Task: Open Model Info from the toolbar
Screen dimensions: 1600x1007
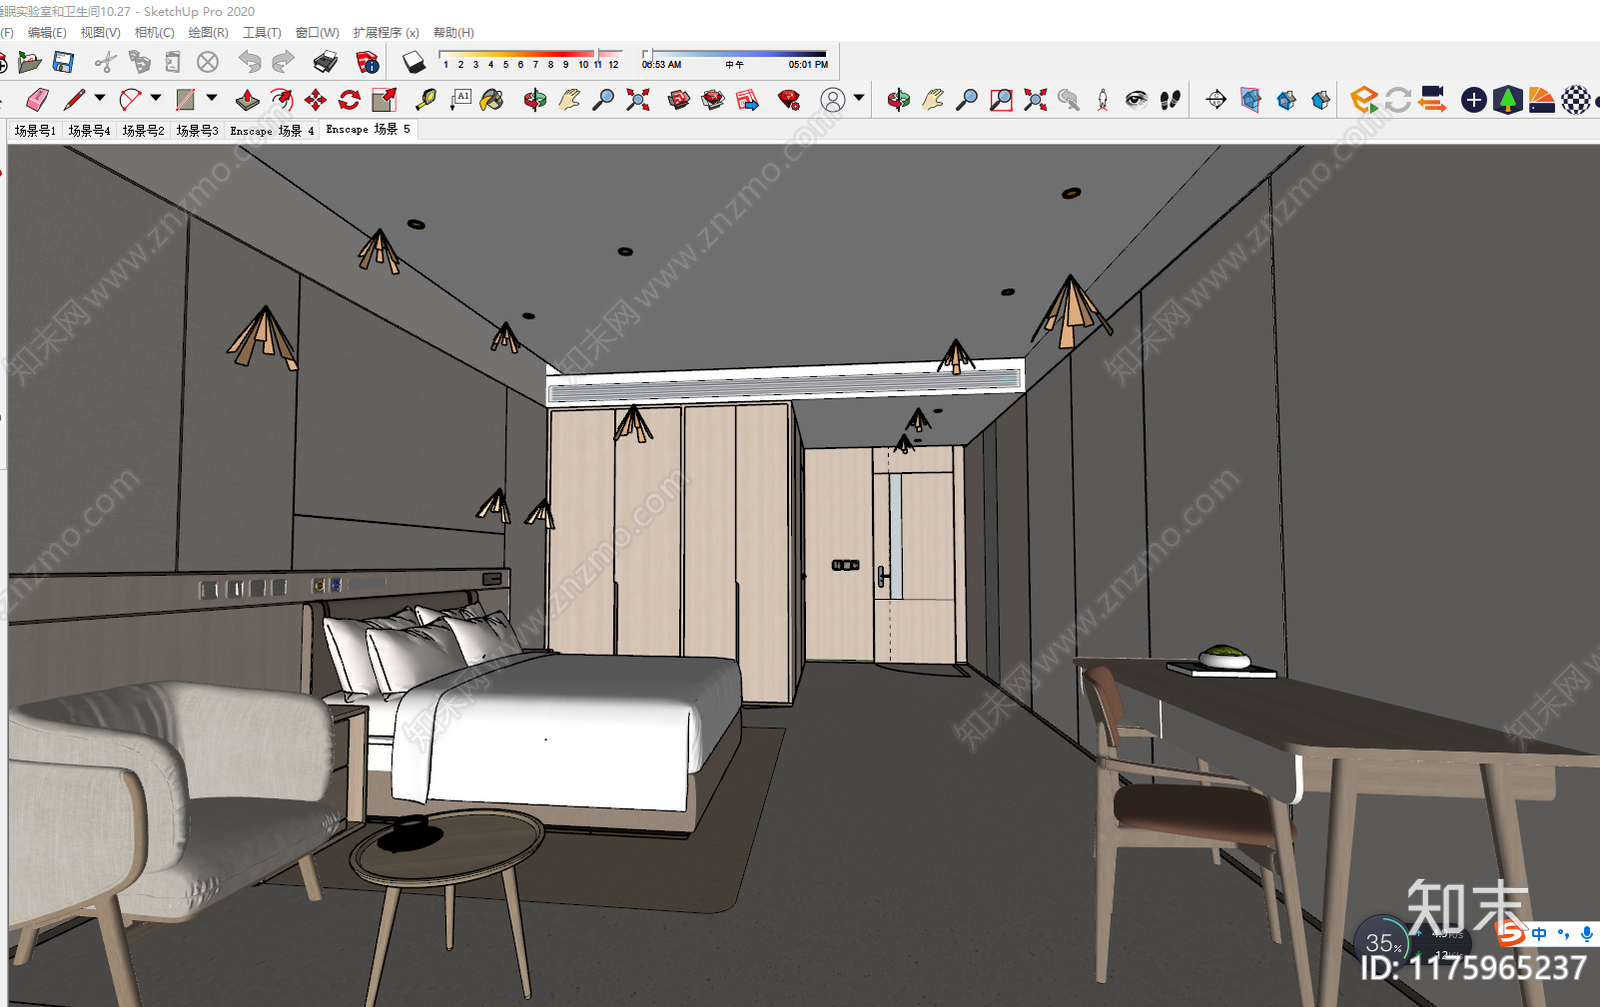Action: tap(367, 63)
